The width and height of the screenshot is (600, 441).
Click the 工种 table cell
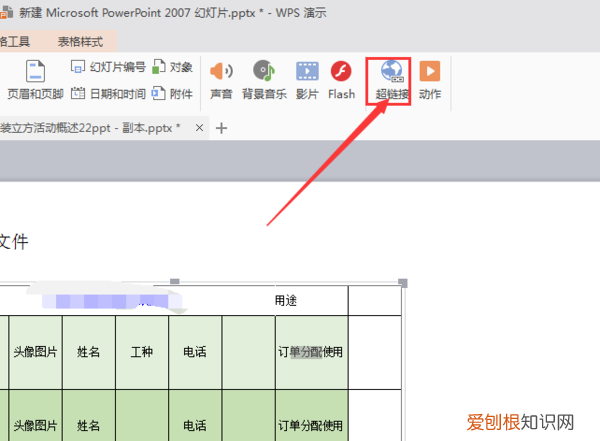pyautogui.click(x=142, y=352)
